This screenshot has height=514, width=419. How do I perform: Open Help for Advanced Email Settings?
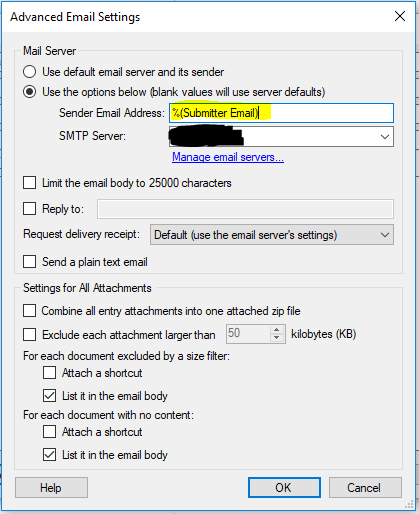click(x=51, y=488)
